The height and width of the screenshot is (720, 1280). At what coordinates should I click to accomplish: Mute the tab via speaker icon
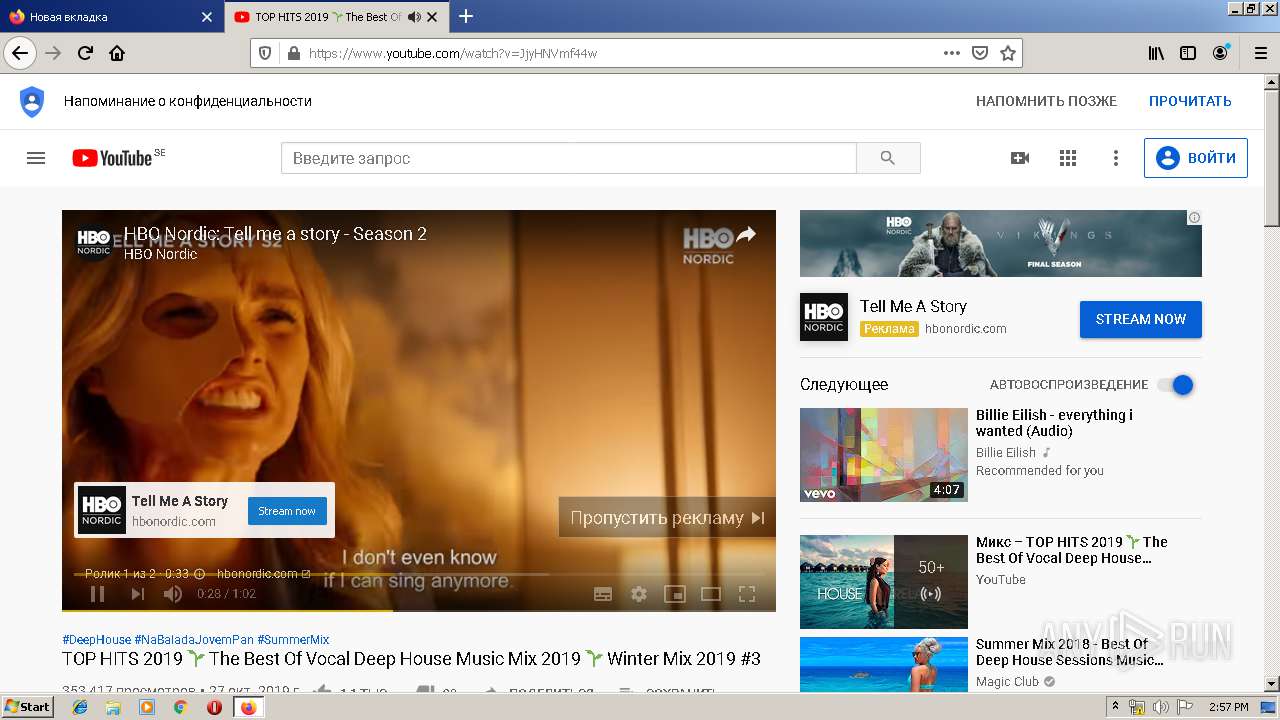[x=414, y=17]
